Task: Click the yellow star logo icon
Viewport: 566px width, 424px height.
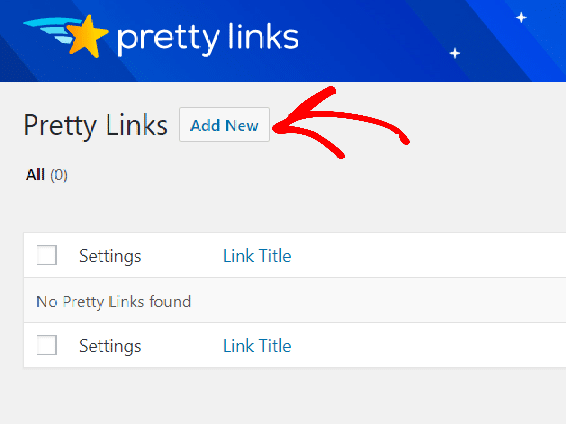Action: pos(88,36)
